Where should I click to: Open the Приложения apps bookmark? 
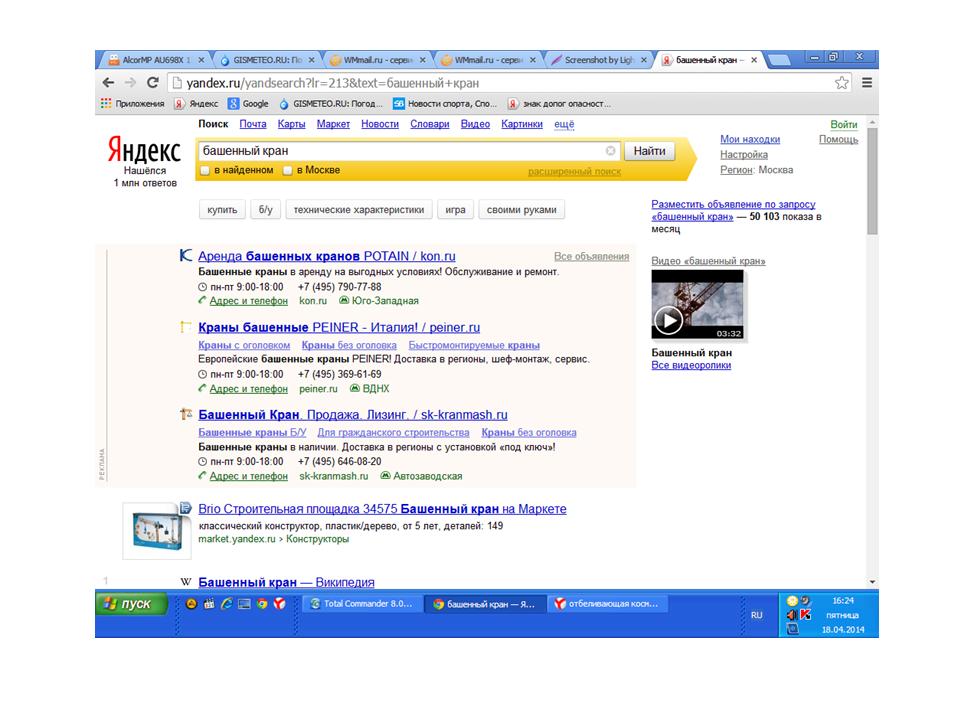(x=132, y=103)
